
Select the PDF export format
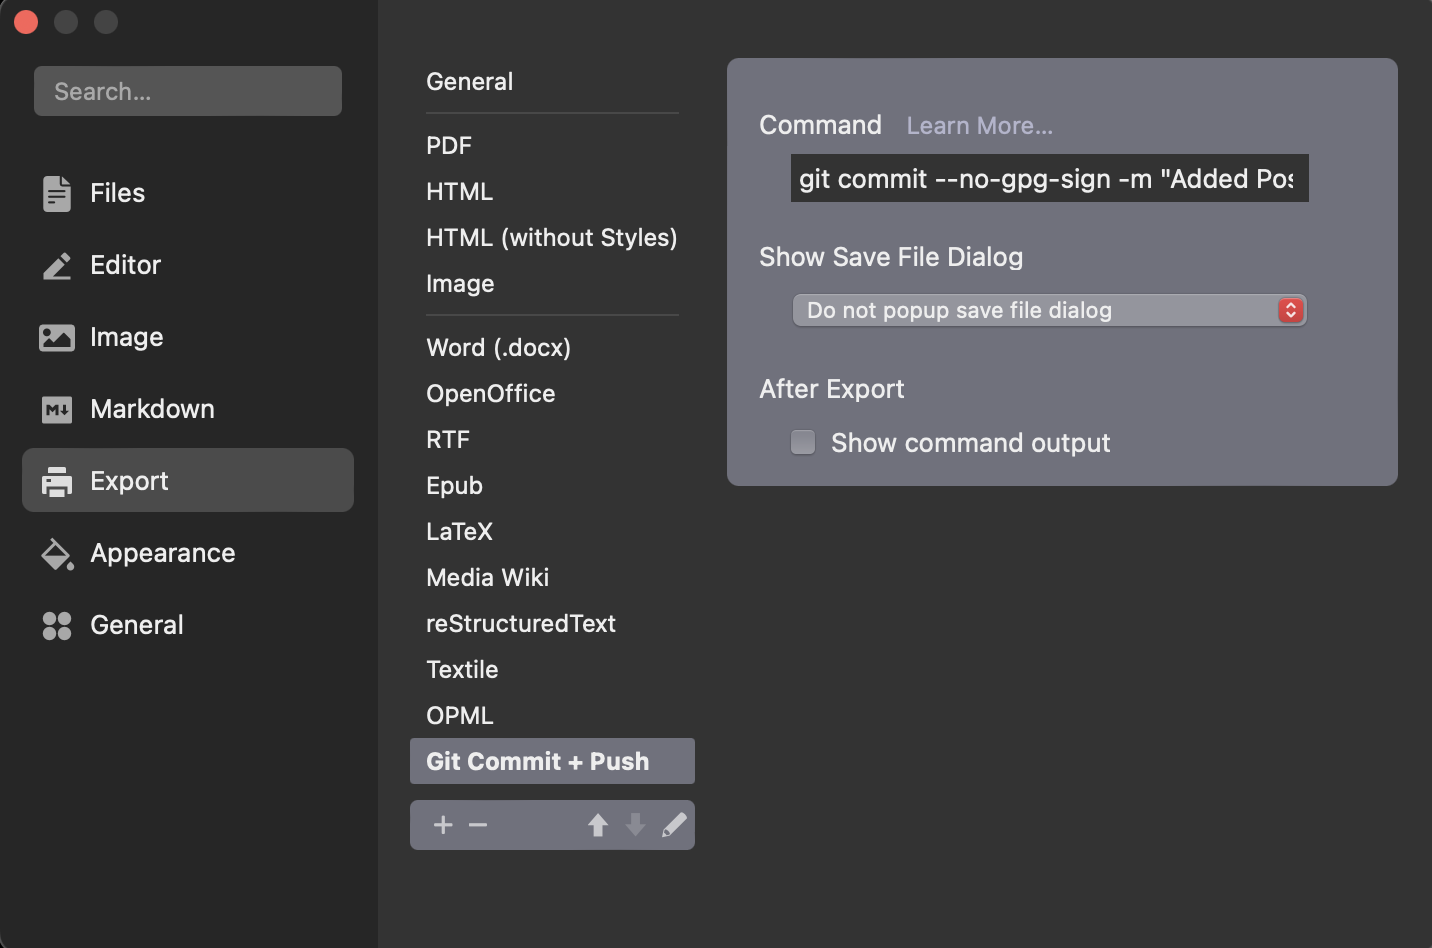pyautogui.click(x=449, y=146)
